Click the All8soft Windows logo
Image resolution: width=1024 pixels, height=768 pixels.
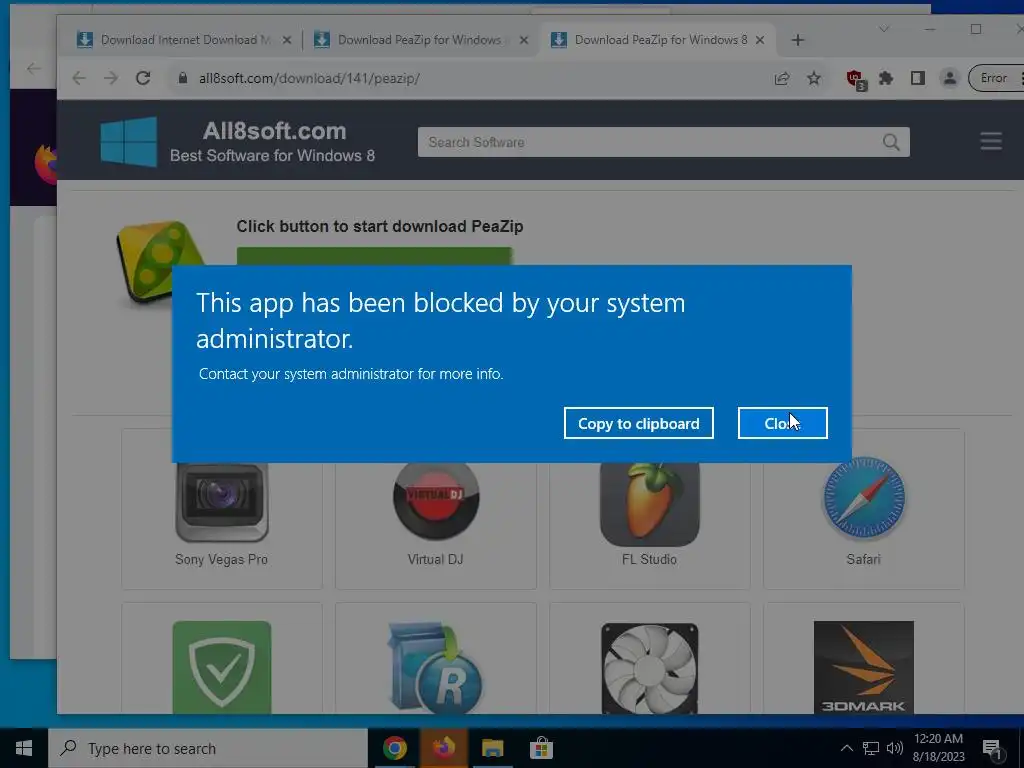coord(129,142)
